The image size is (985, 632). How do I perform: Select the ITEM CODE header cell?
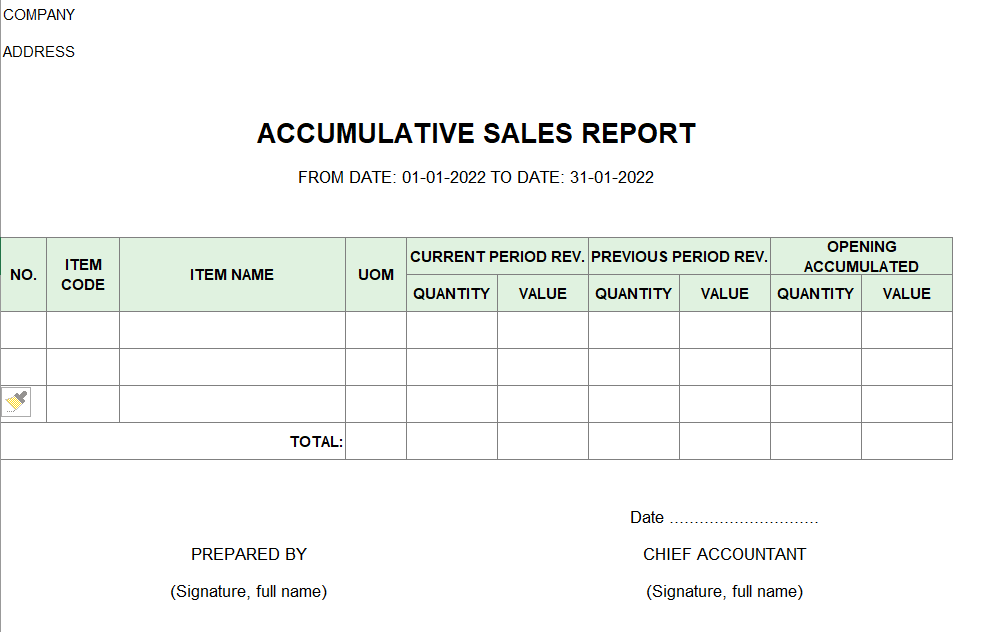(83, 275)
